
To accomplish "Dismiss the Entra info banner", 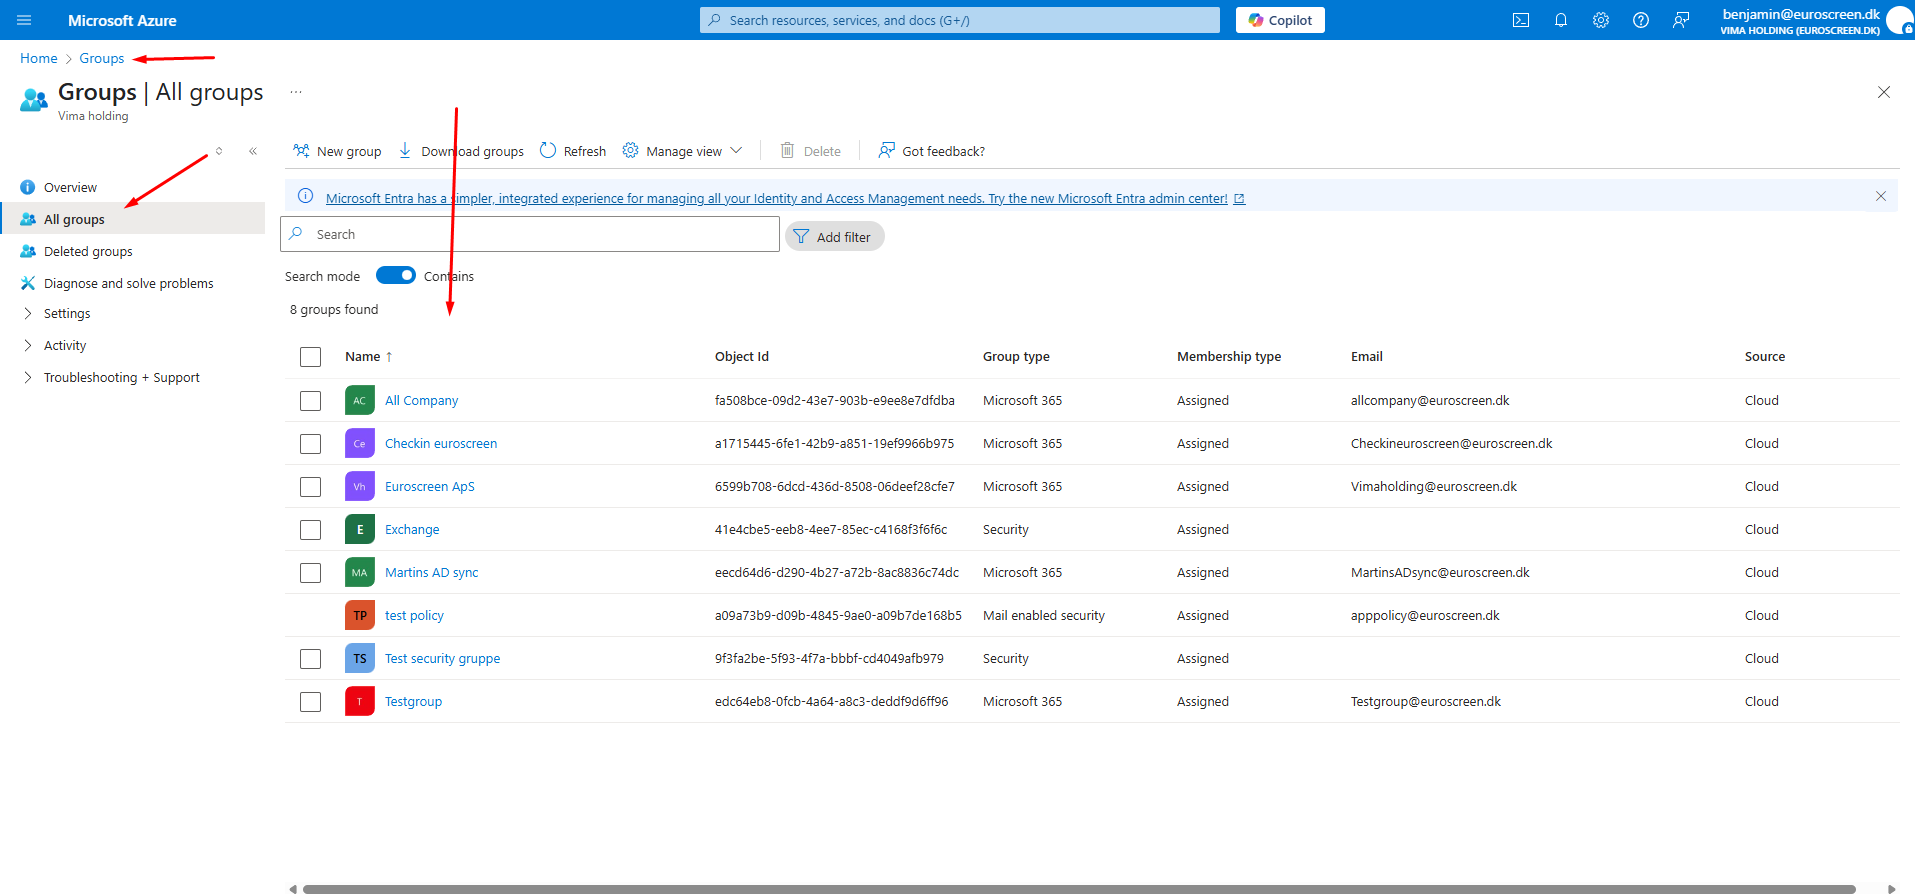I will coord(1881,196).
